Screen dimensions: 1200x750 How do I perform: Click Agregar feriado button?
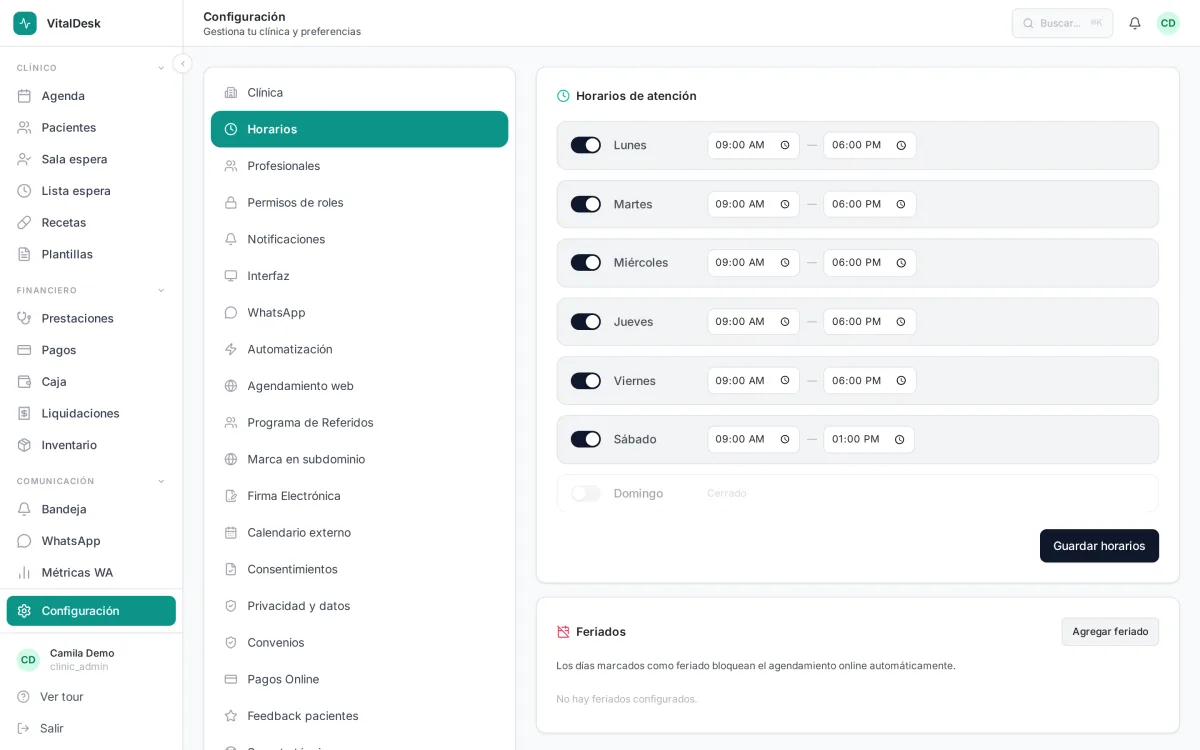click(x=1110, y=632)
